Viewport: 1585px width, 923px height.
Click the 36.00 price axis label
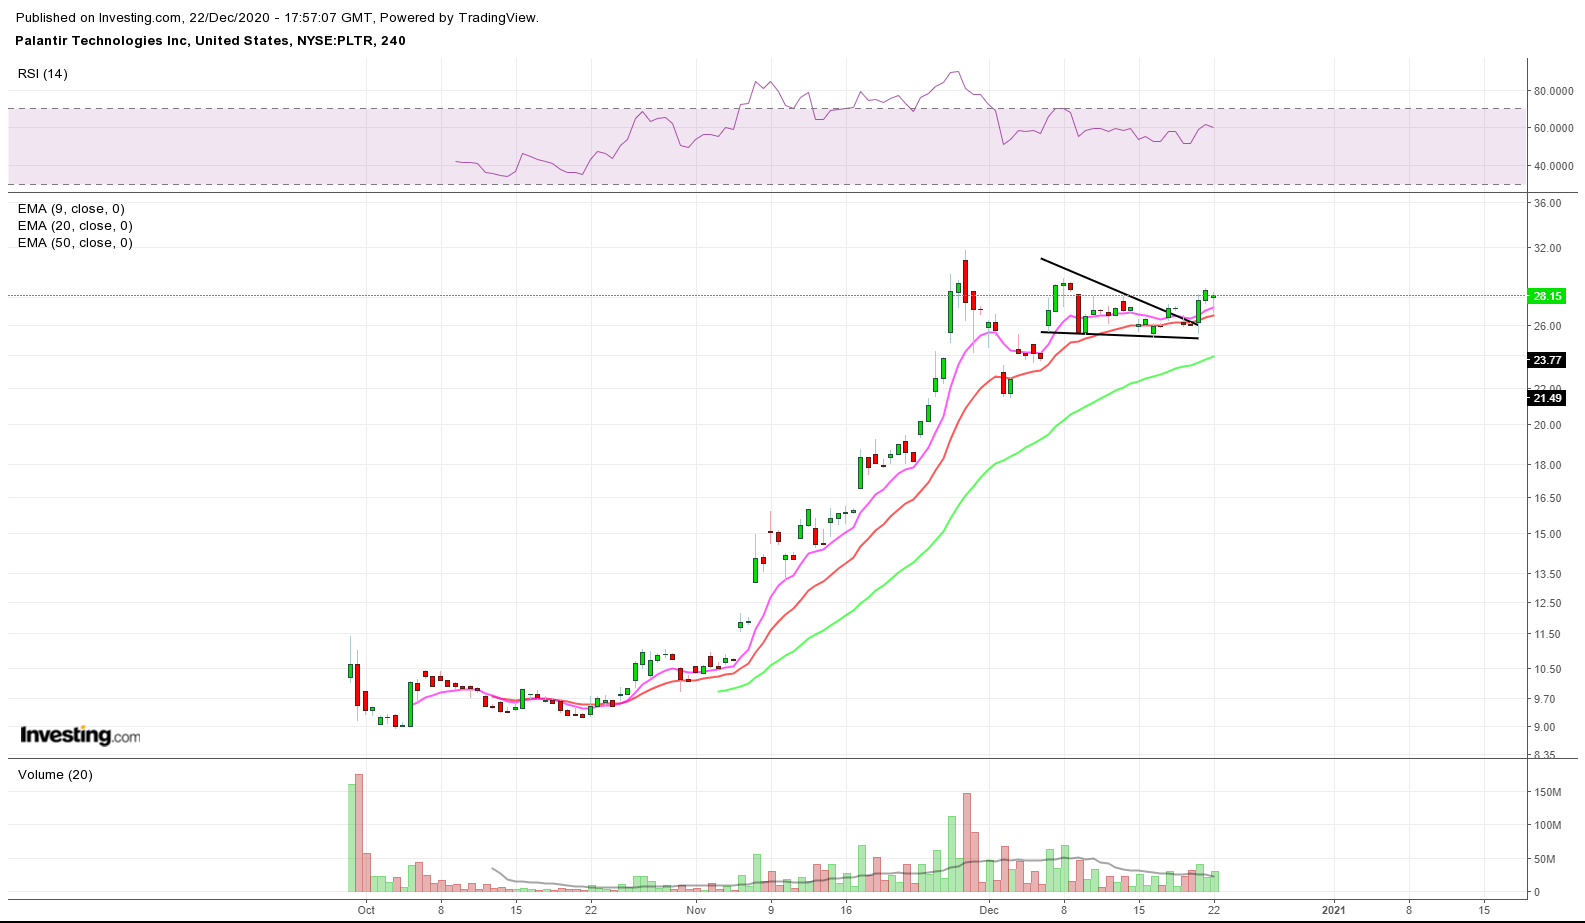click(1547, 203)
